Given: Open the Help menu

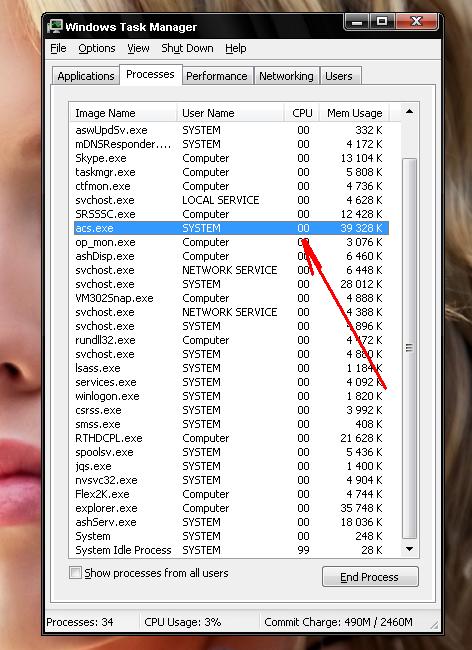Looking at the screenshot, I should coord(236,49).
